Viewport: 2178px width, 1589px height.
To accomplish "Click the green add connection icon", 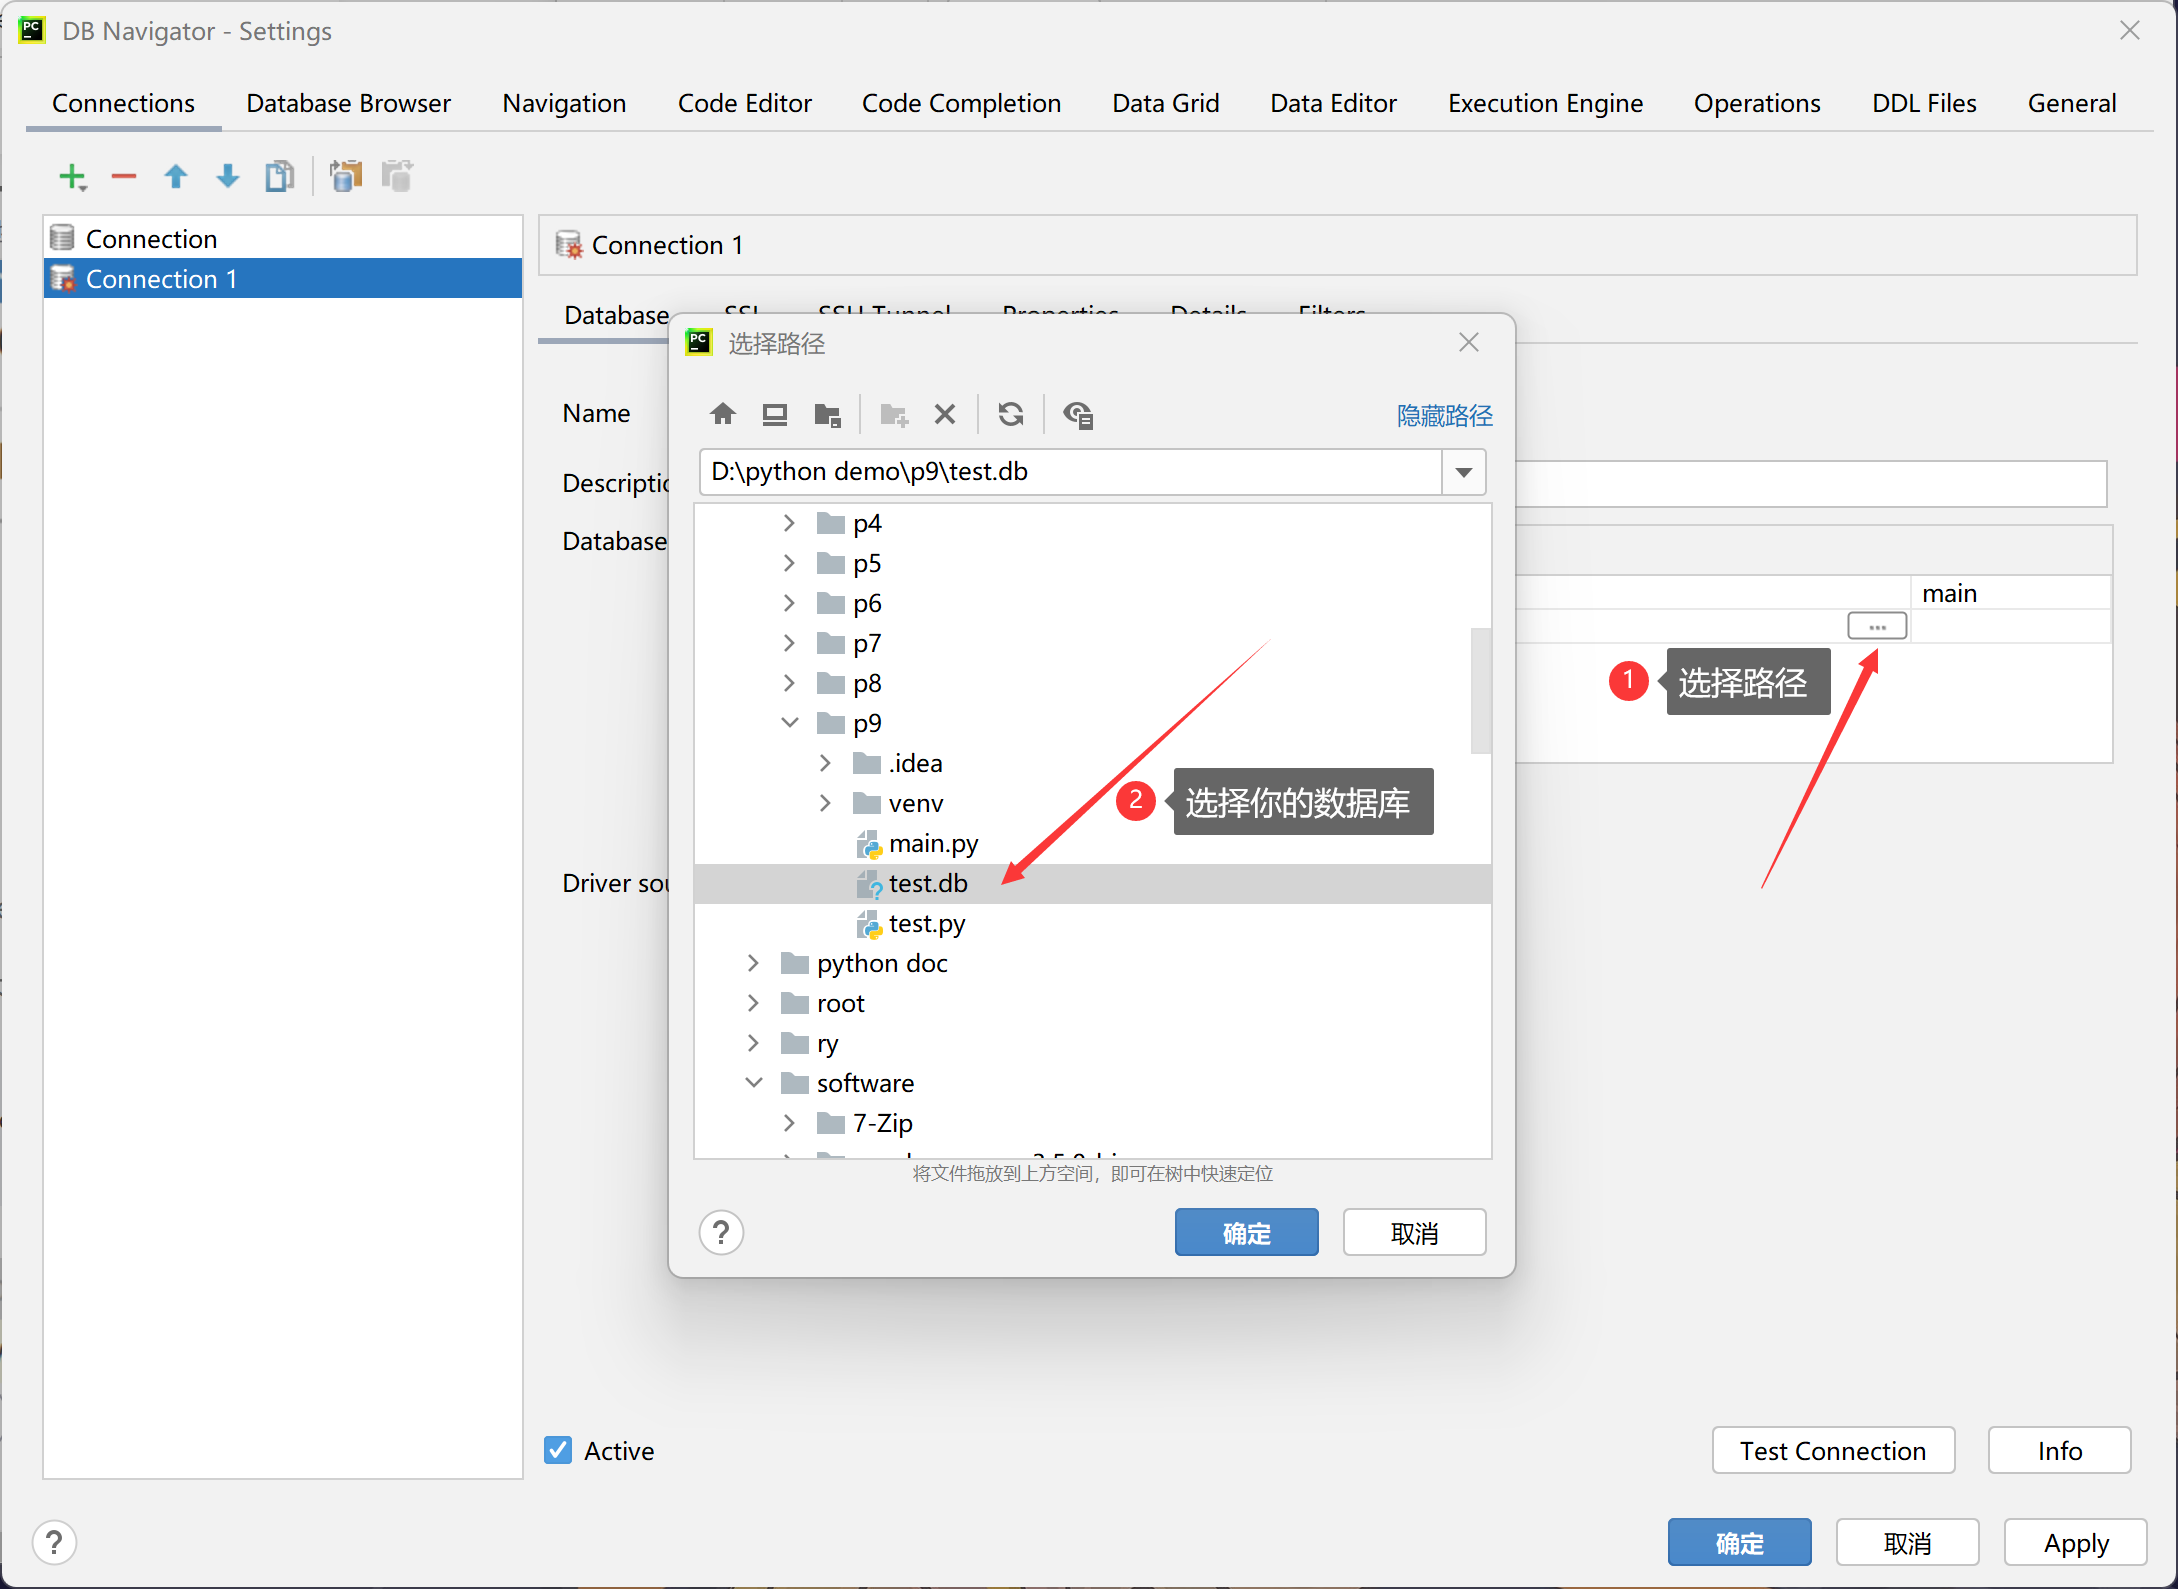I will pyautogui.click(x=72, y=177).
